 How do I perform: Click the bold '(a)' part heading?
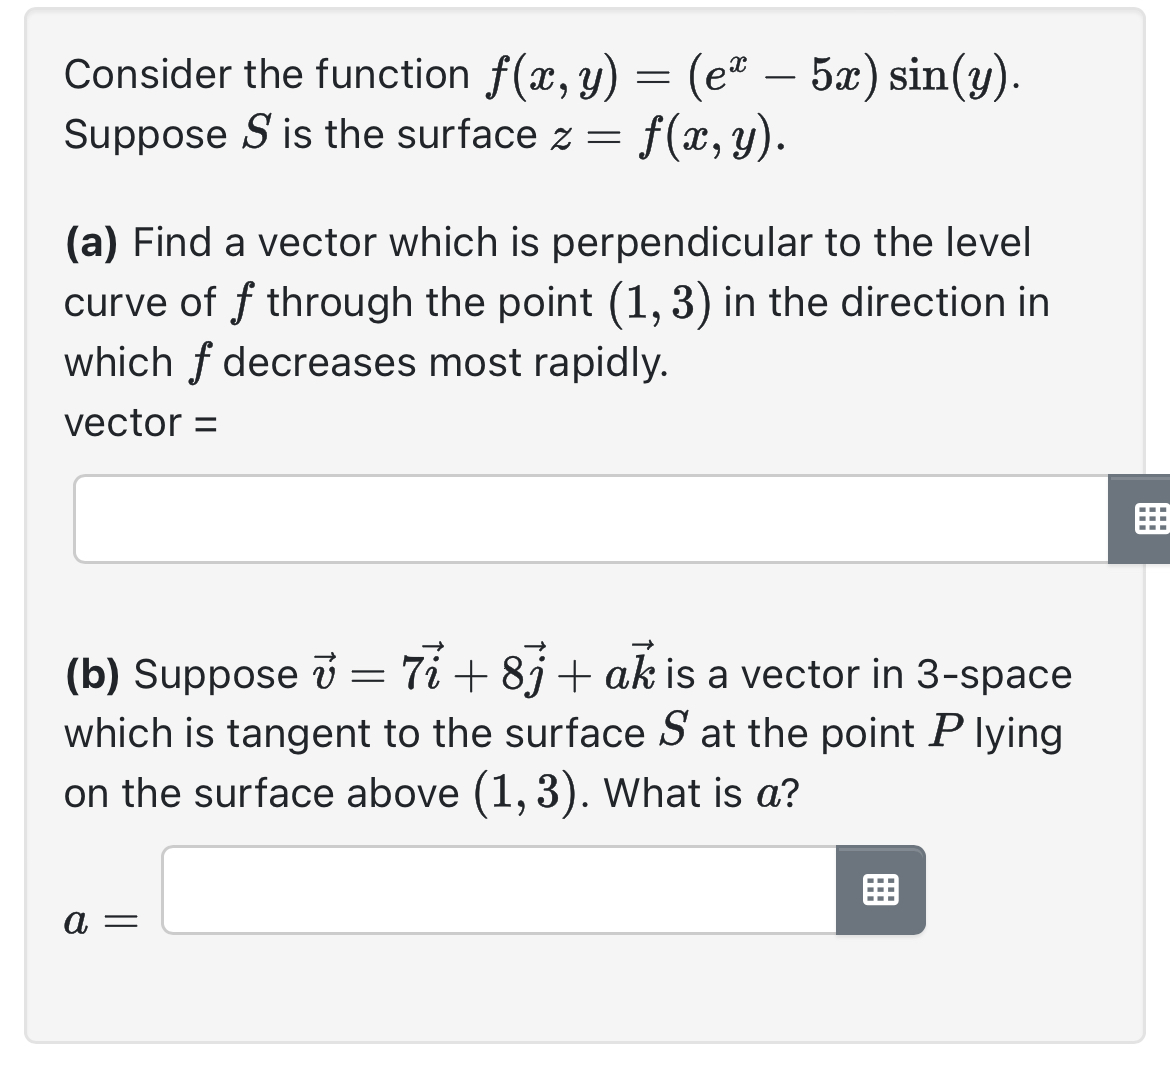pyautogui.click(x=93, y=242)
